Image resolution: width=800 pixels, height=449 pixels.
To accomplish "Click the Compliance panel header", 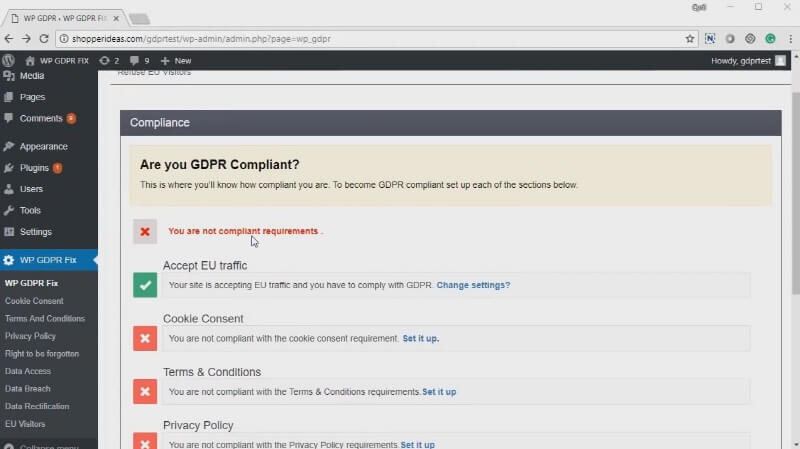I will pos(451,123).
